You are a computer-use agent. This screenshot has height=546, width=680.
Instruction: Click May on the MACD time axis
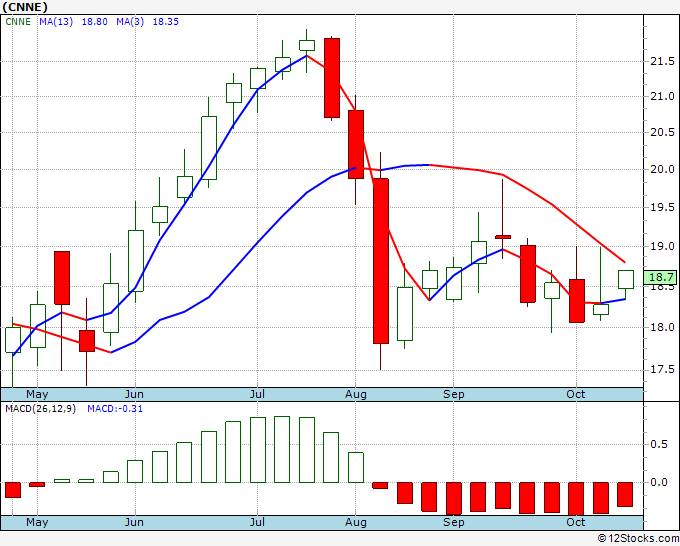[37, 522]
